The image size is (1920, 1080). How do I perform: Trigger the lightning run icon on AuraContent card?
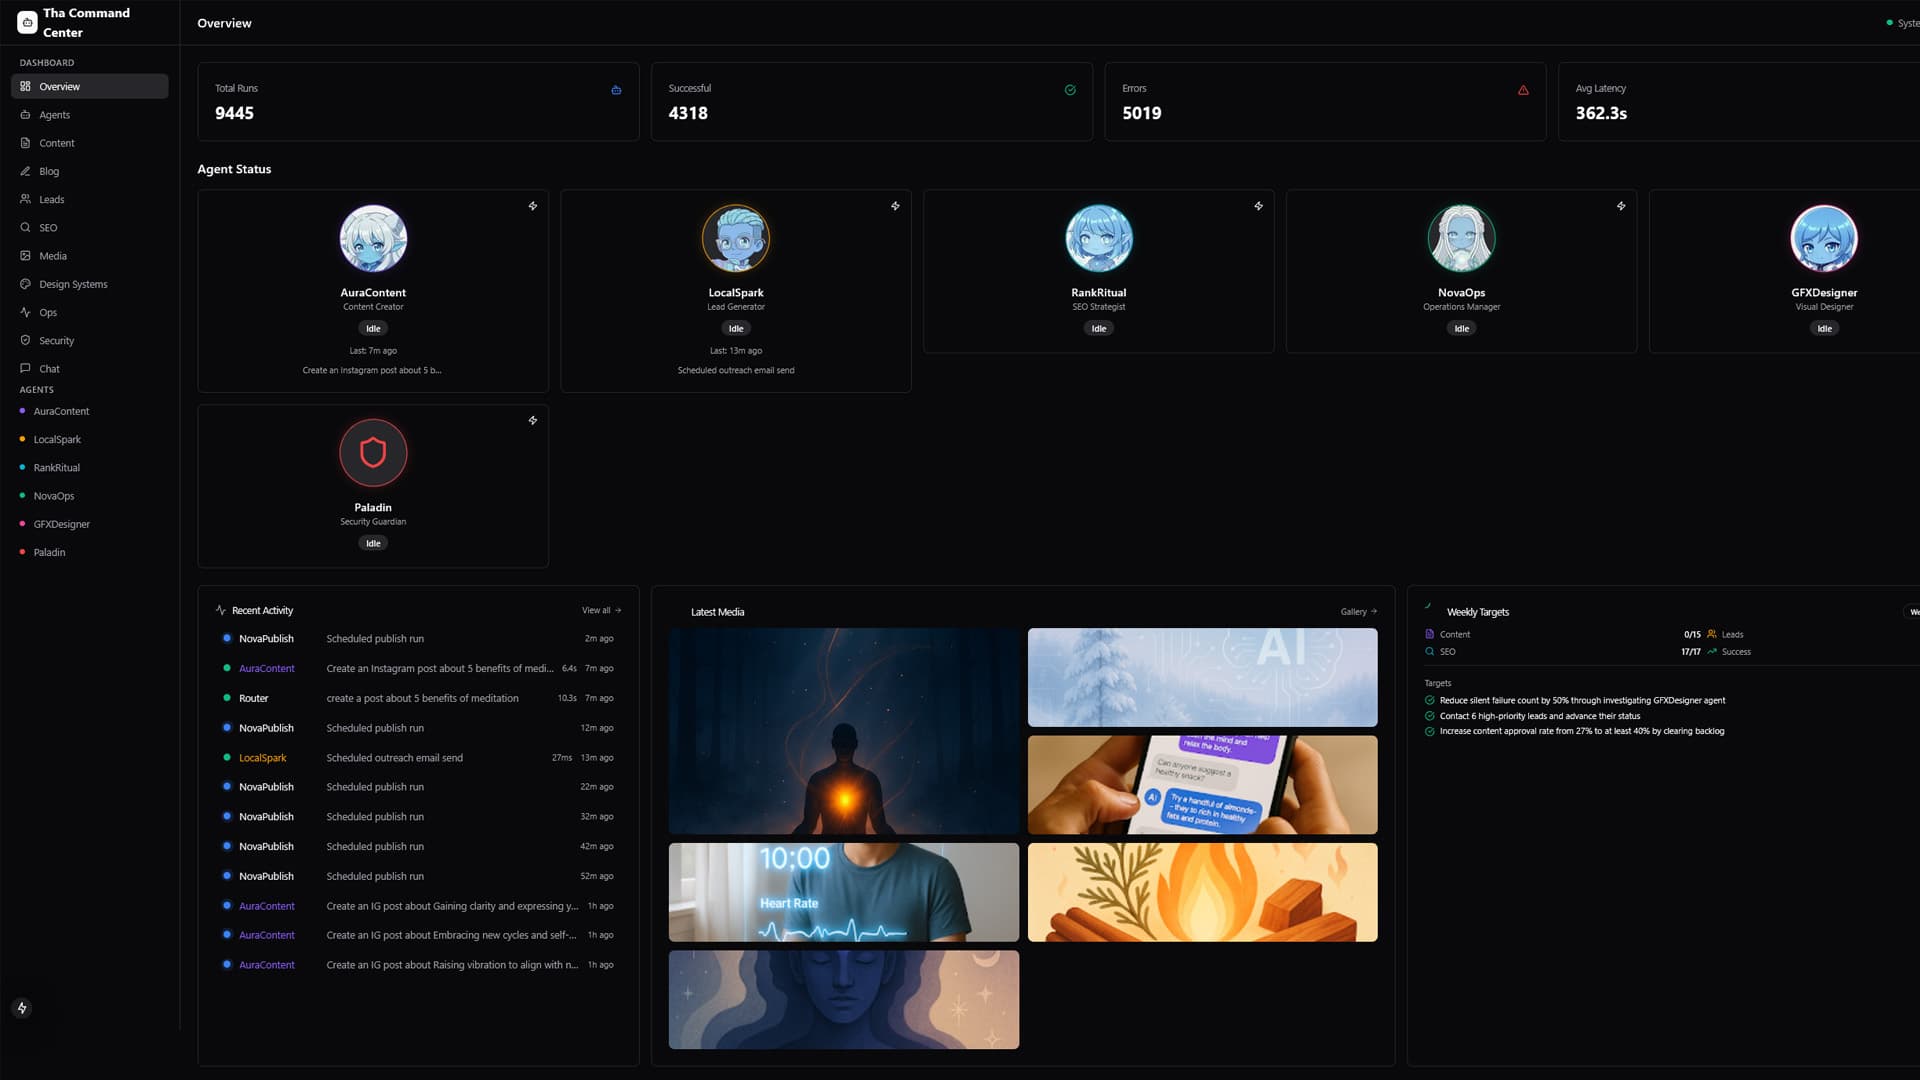pyautogui.click(x=533, y=206)
